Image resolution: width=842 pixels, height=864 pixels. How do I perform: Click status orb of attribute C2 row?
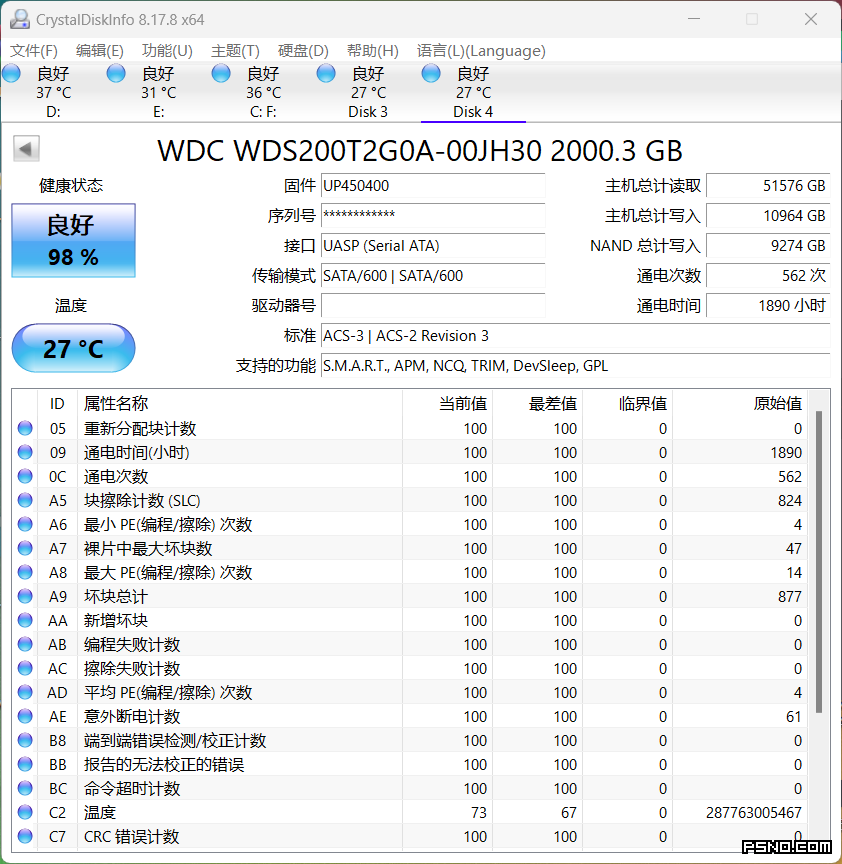(25, 812)
